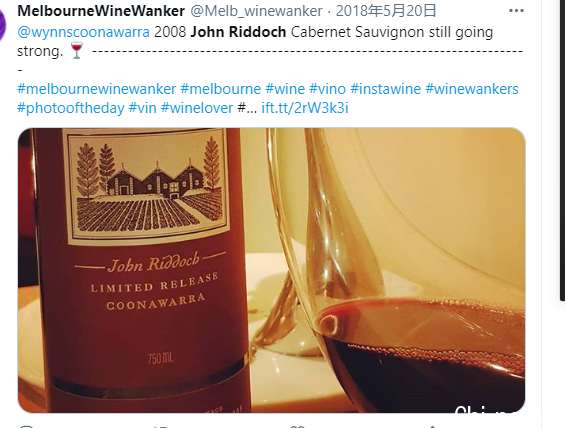Open the #winewankers hashtag
Viewport: 565px width, 428px height.
pyautogui.click(x=472, y=89)
